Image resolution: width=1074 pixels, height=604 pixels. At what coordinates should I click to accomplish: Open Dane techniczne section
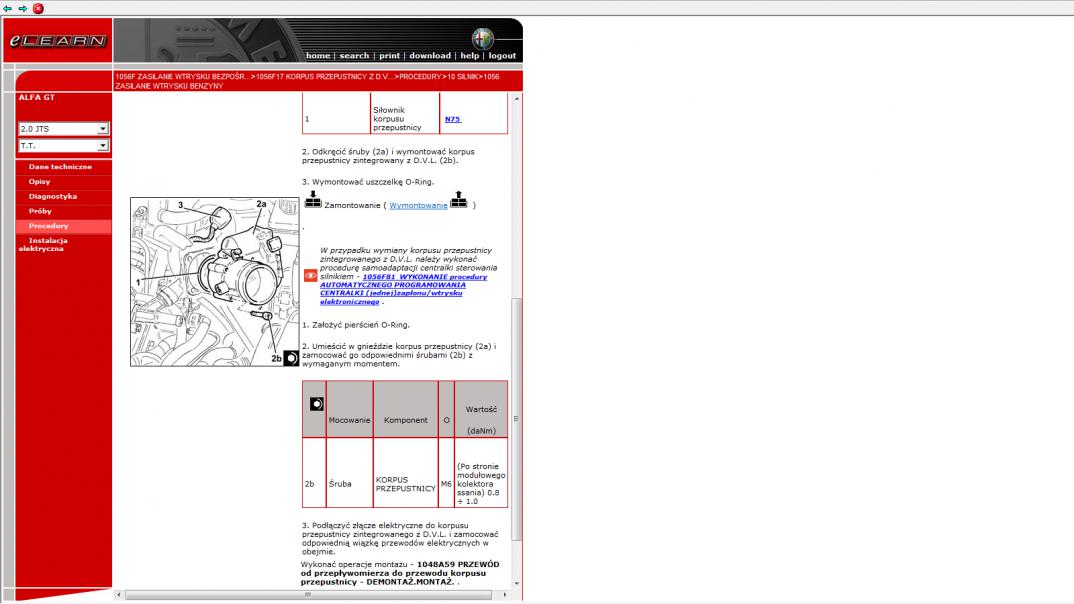(60, 166)
